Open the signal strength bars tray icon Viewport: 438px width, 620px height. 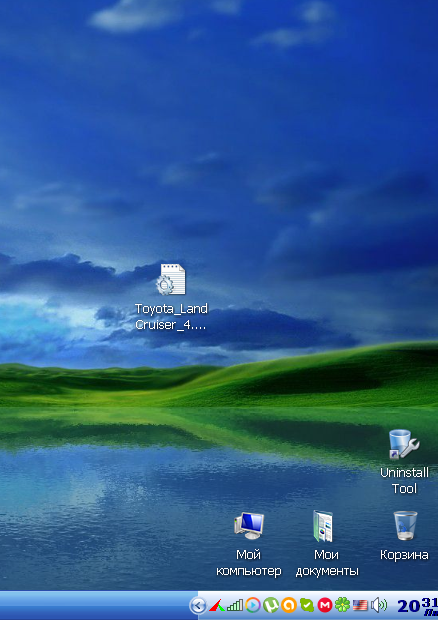click(235, 605)
